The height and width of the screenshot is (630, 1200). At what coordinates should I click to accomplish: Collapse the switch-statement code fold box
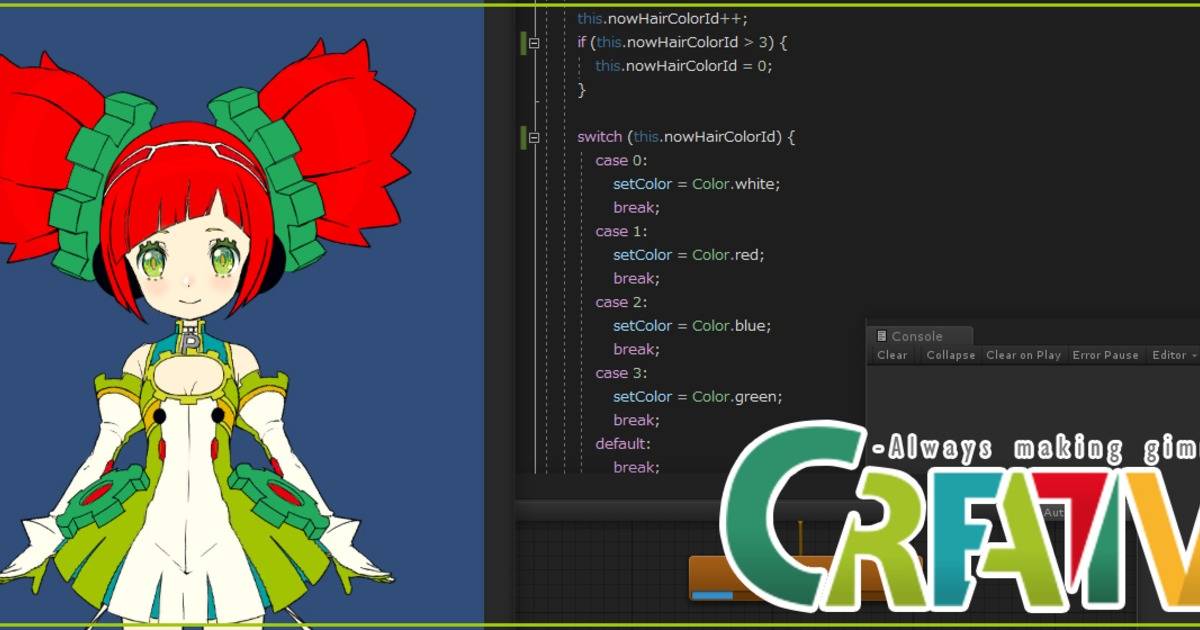(534, 137)
